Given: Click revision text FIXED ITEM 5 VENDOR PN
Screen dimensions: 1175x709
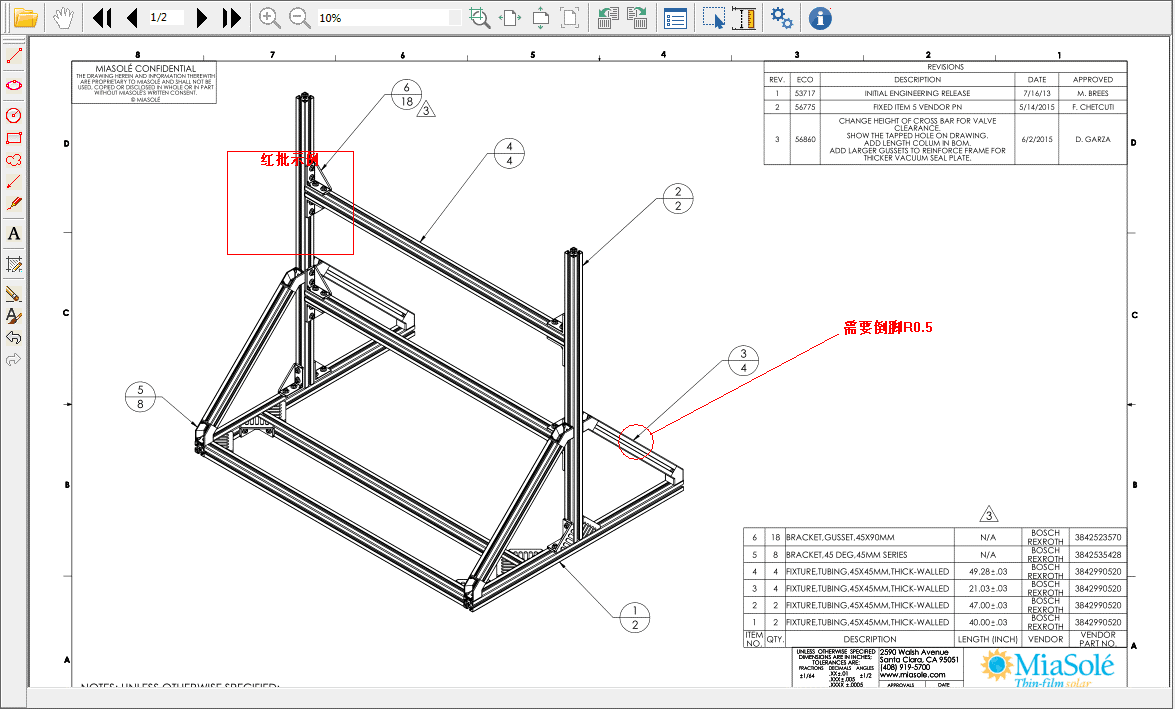Looking at the screenshot, I should (x=917, y=107).
